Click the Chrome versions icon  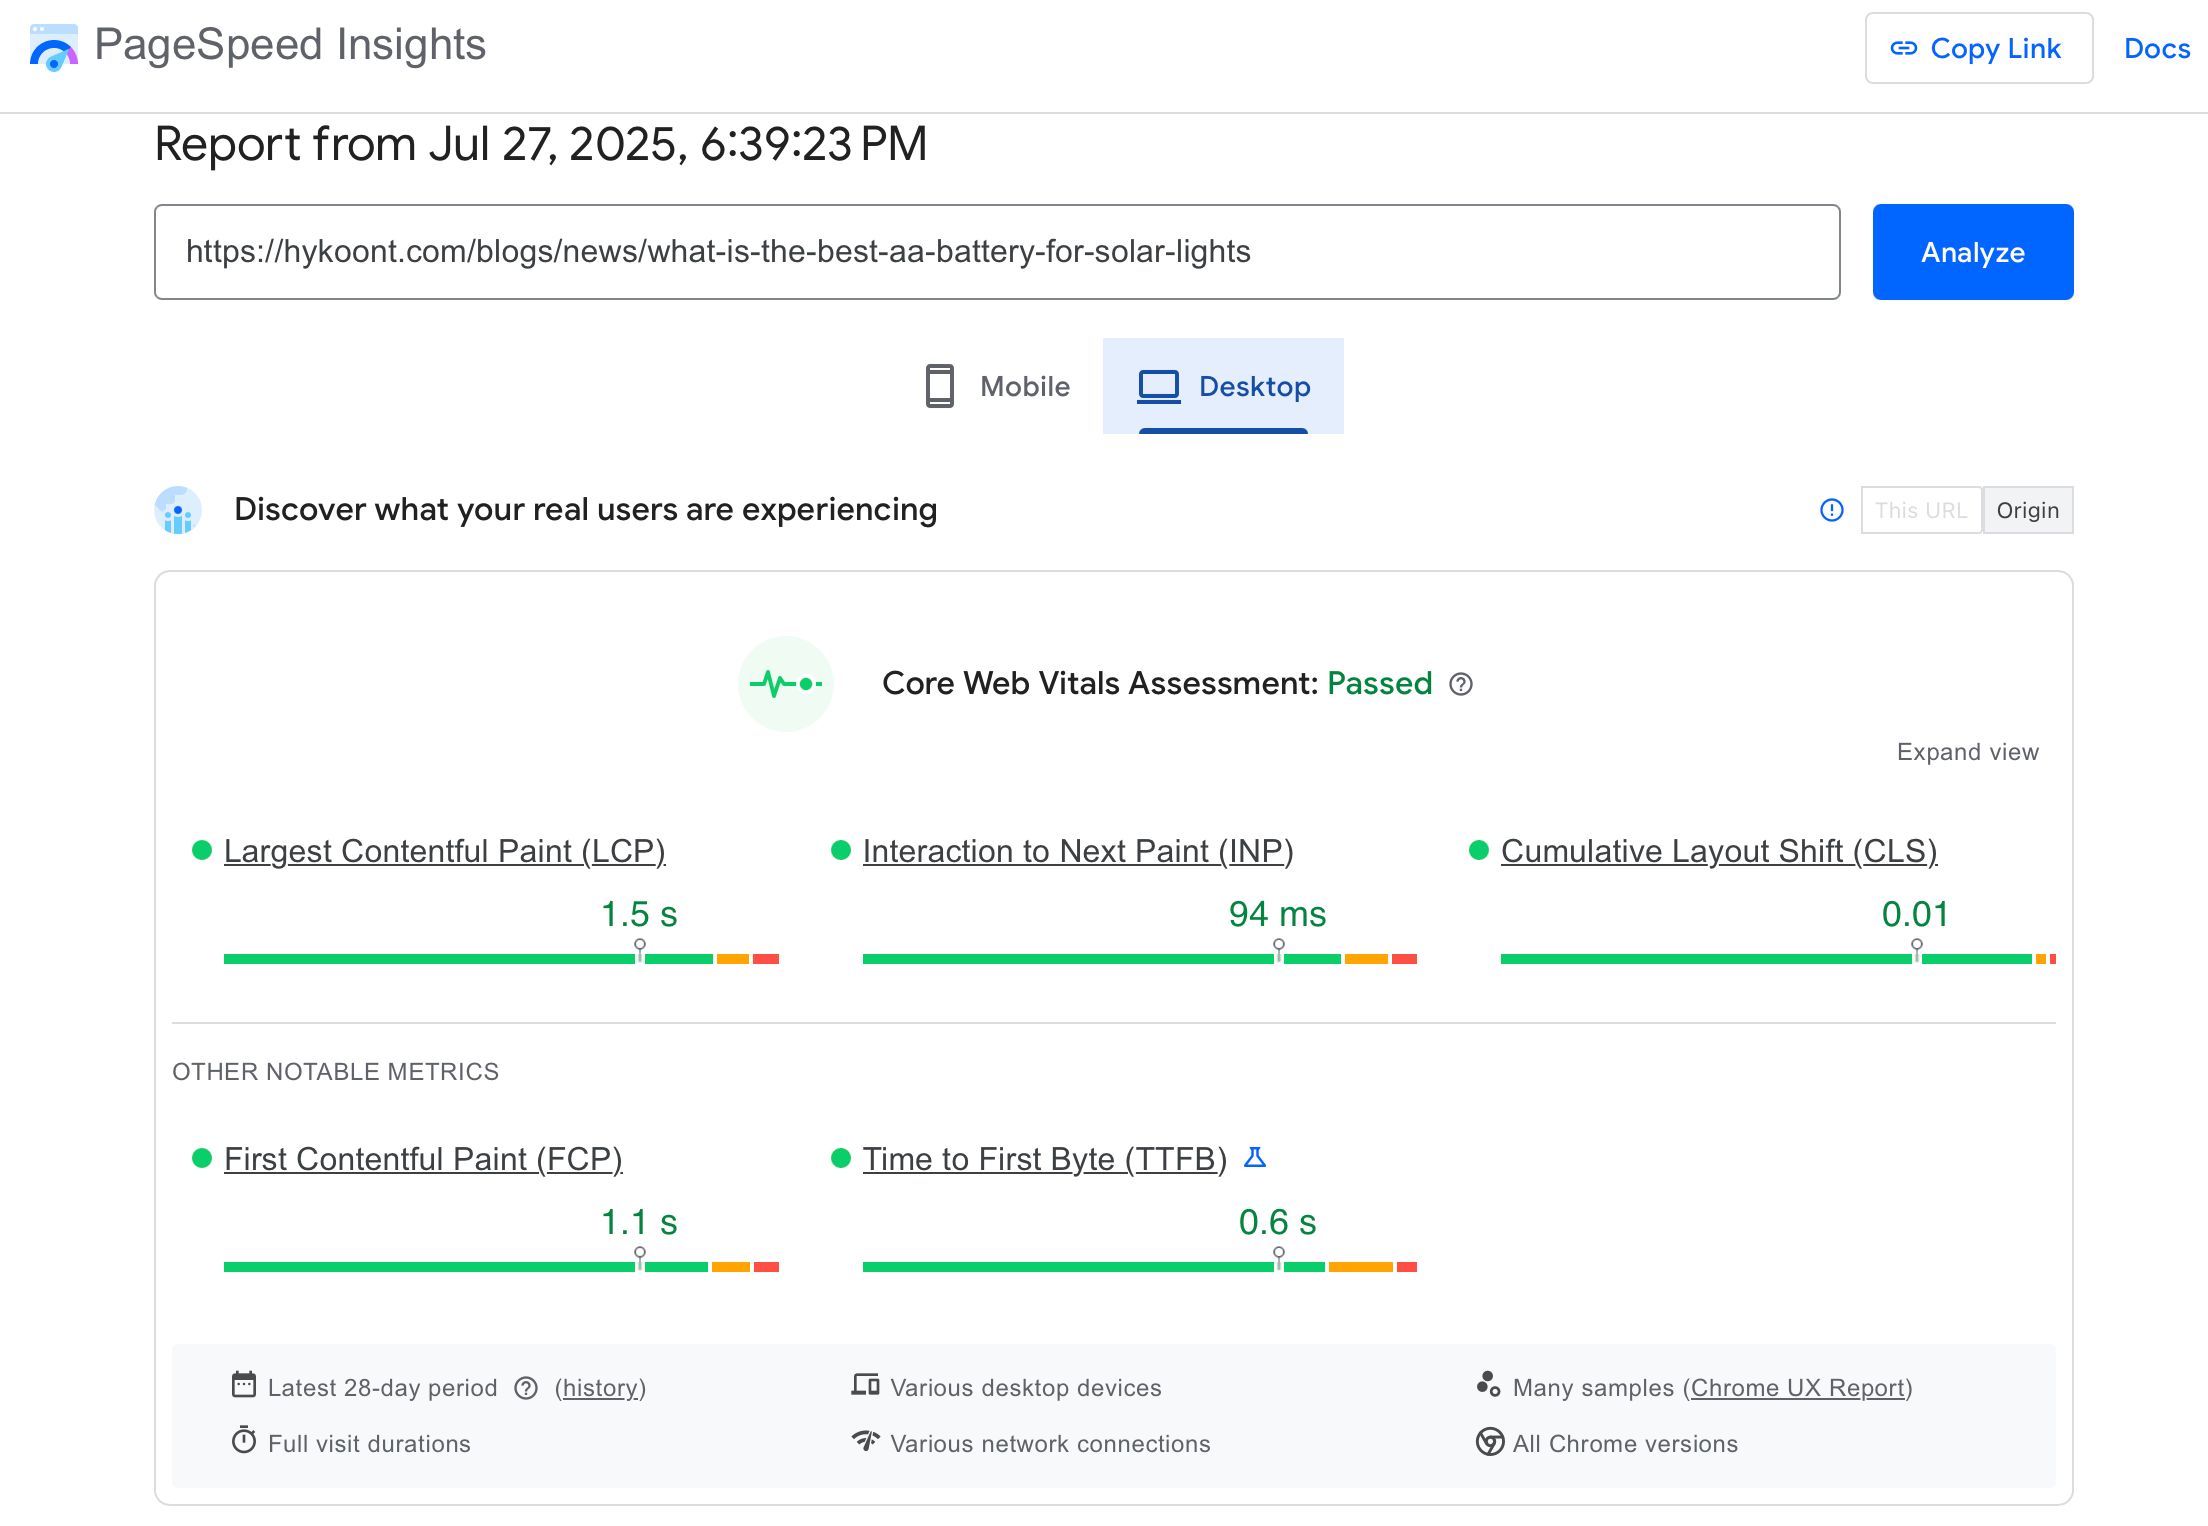(1489, 1442)
